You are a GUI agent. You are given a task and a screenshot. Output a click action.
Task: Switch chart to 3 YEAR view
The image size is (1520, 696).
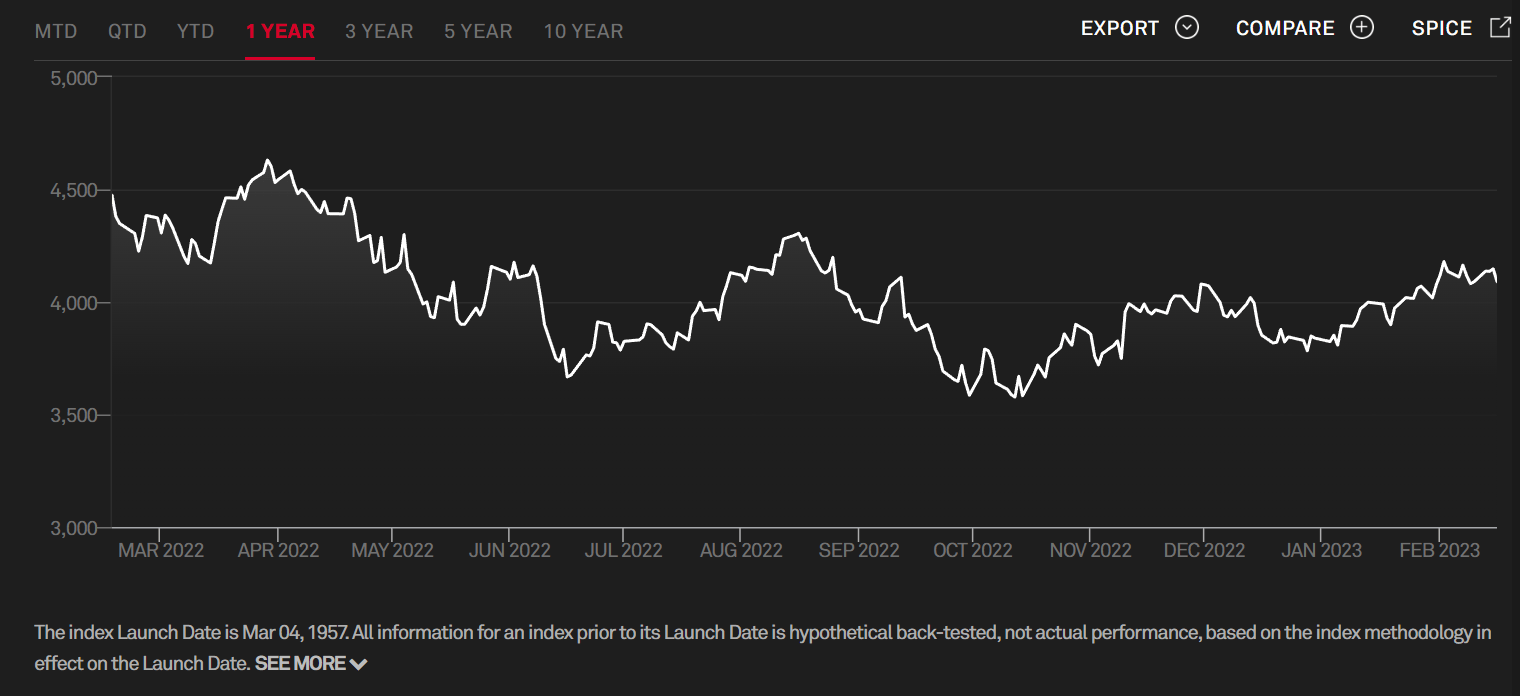tap(379, 32)
